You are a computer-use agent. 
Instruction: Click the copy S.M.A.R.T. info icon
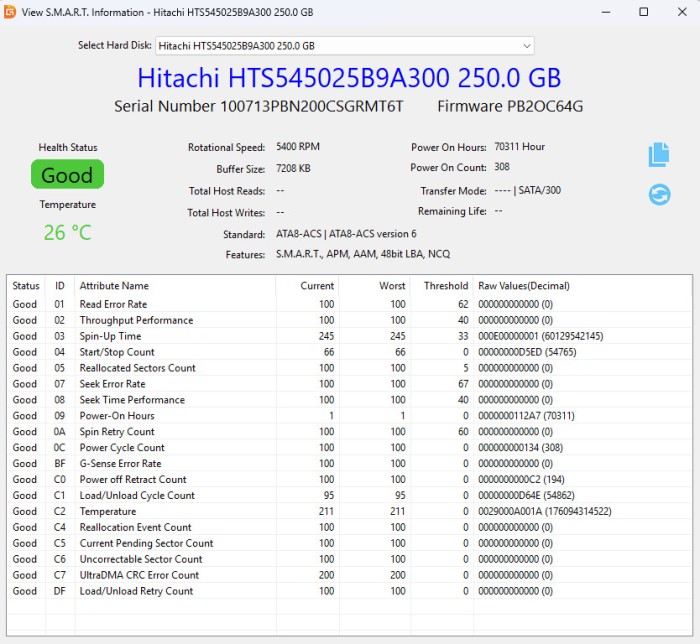[x=659, y=154]
